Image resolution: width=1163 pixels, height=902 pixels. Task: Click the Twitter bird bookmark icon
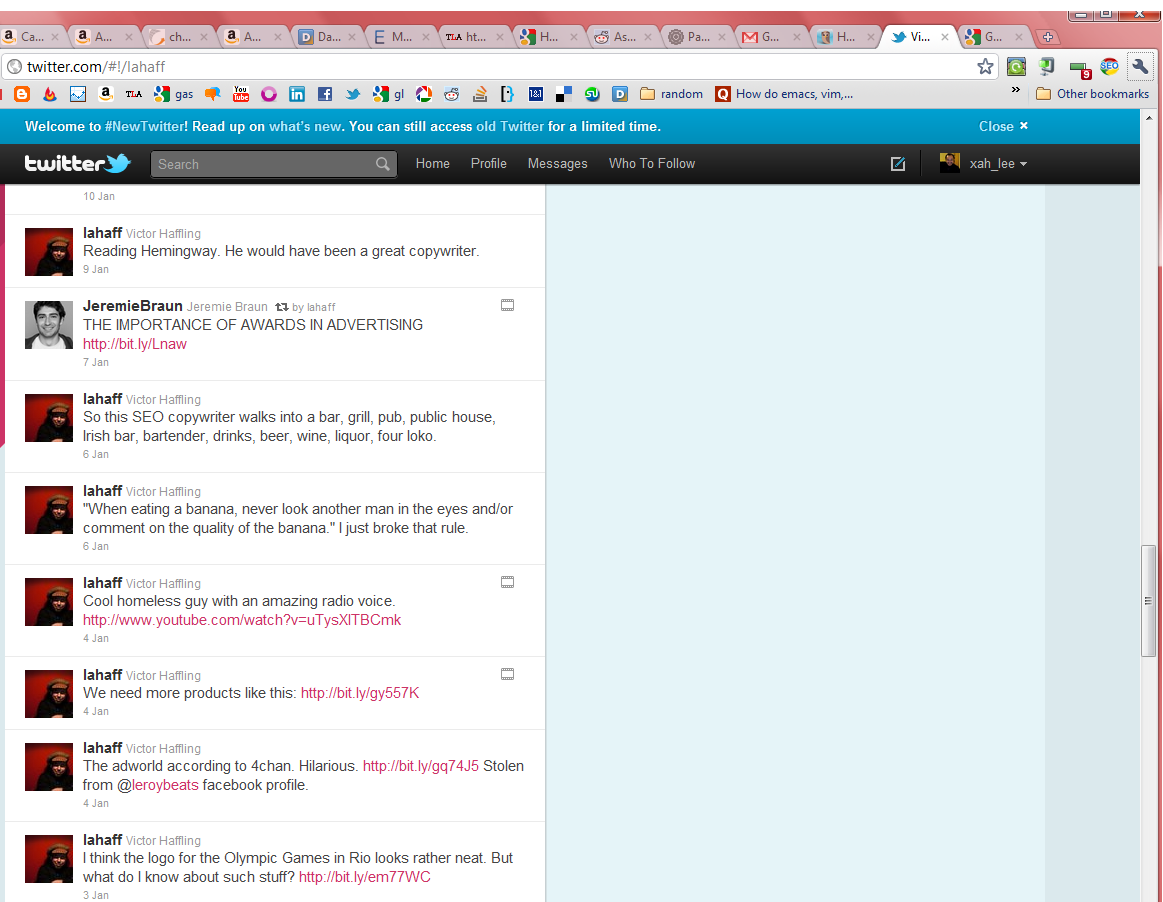click(x=353, y=94)
